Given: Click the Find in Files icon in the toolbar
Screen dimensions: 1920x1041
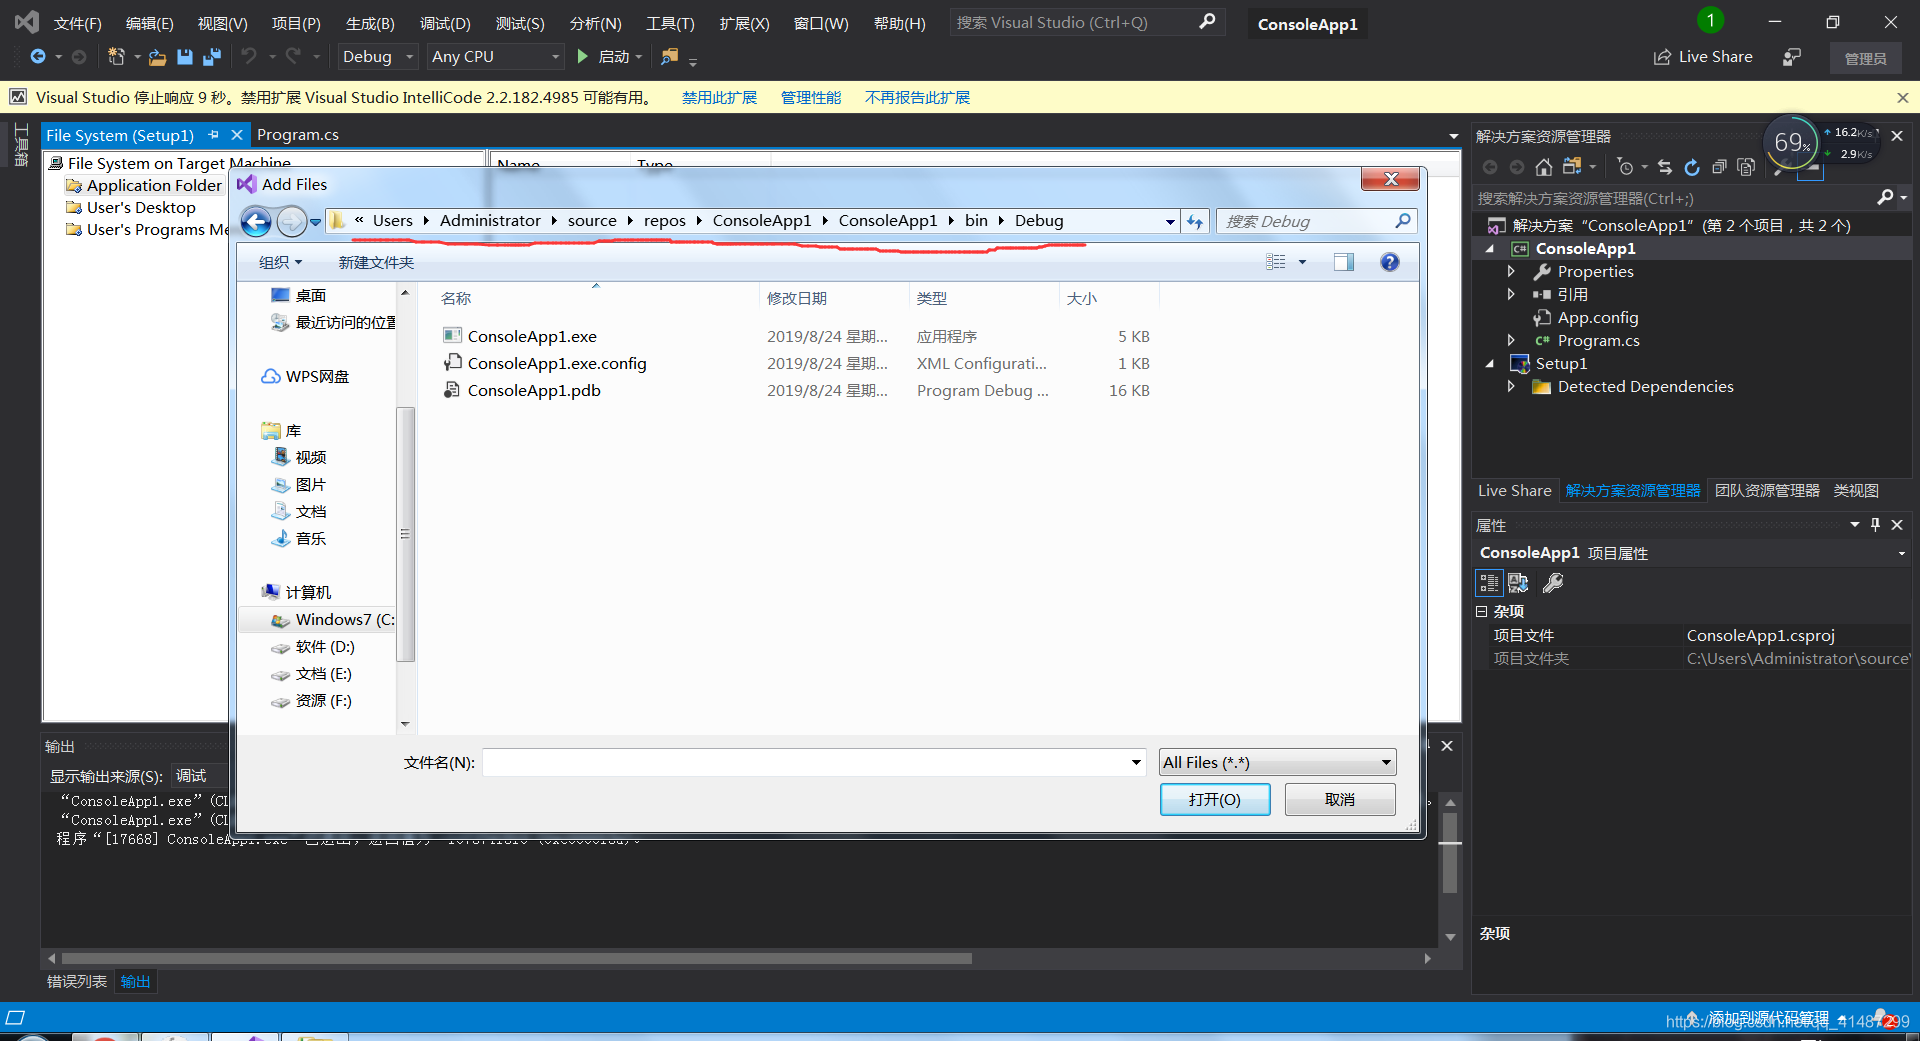Looking at the screenshot, I should pos(669,57).
